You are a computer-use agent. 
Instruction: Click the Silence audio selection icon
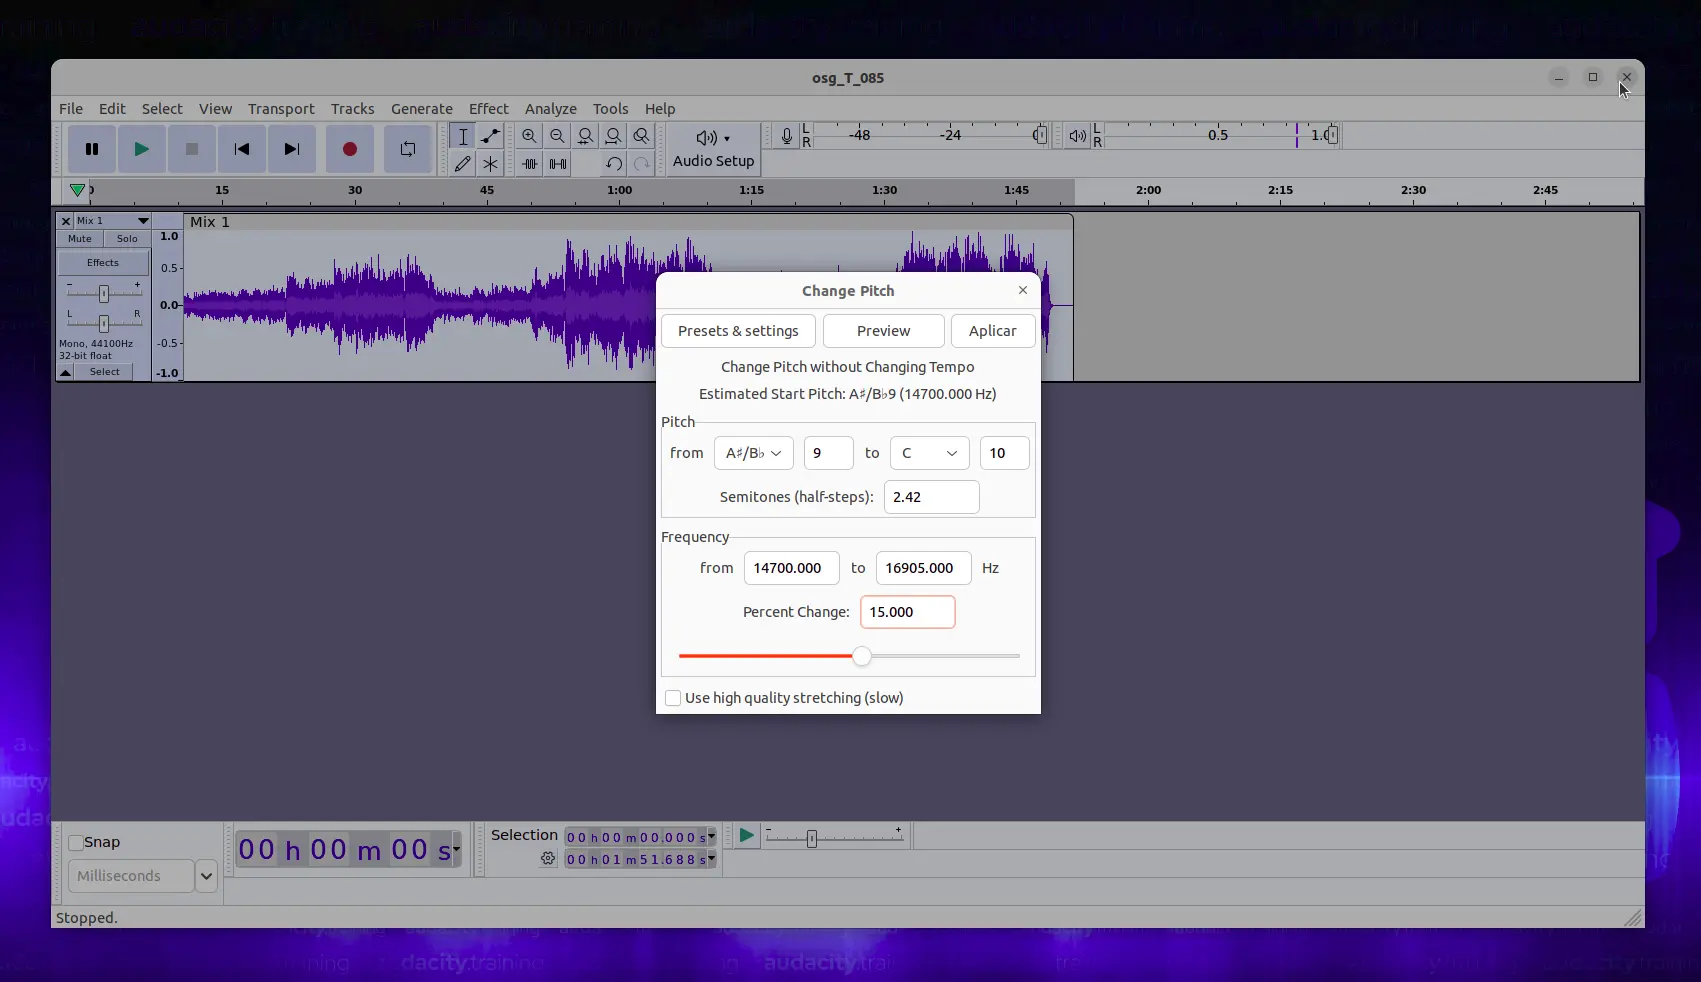[x=558, y=163]
